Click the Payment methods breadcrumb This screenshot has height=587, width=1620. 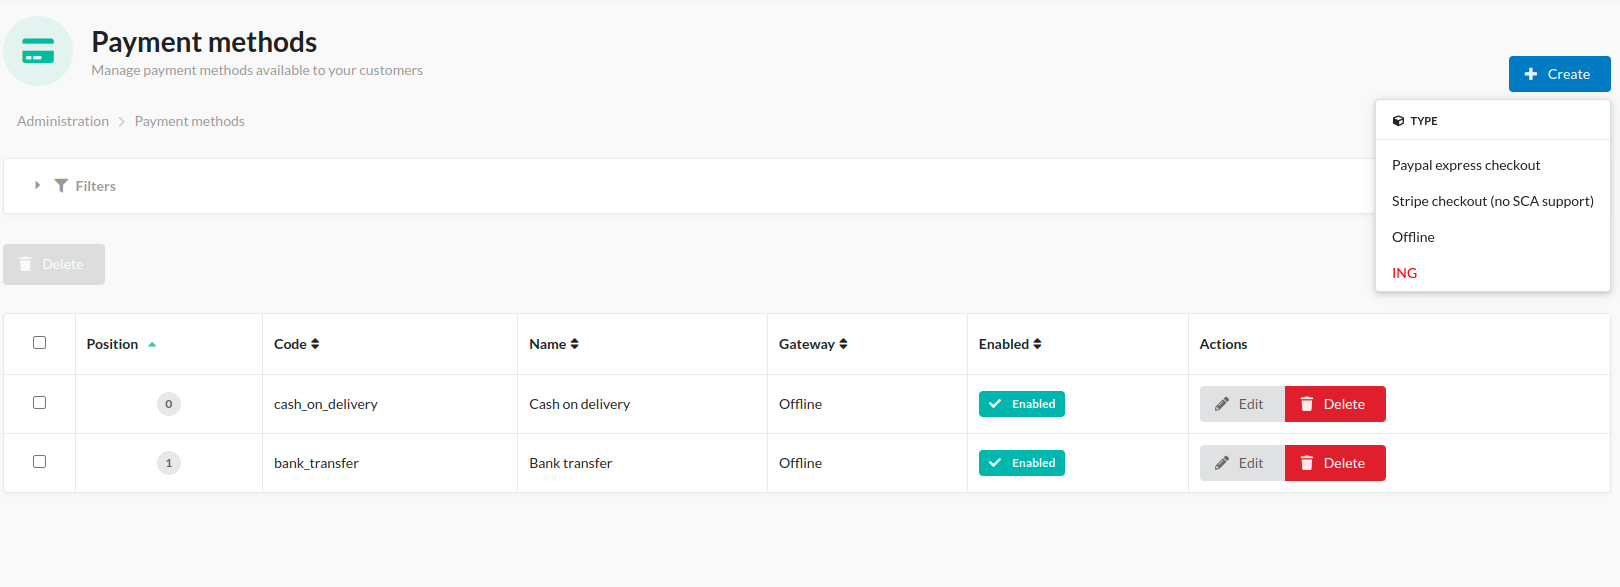190,121
